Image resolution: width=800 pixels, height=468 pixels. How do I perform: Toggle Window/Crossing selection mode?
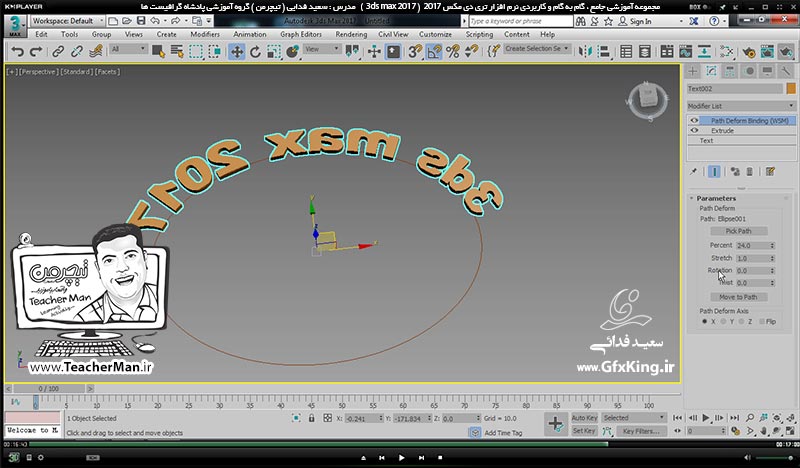pyautogui.click(x=215, y=52)
